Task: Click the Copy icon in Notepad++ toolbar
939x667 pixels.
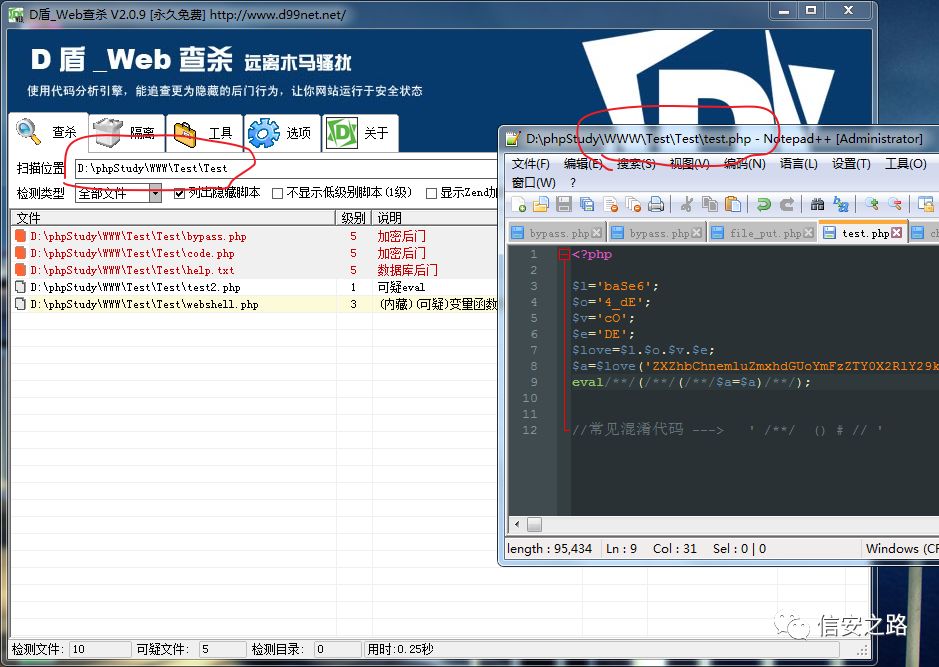Action: pos(710,205)
